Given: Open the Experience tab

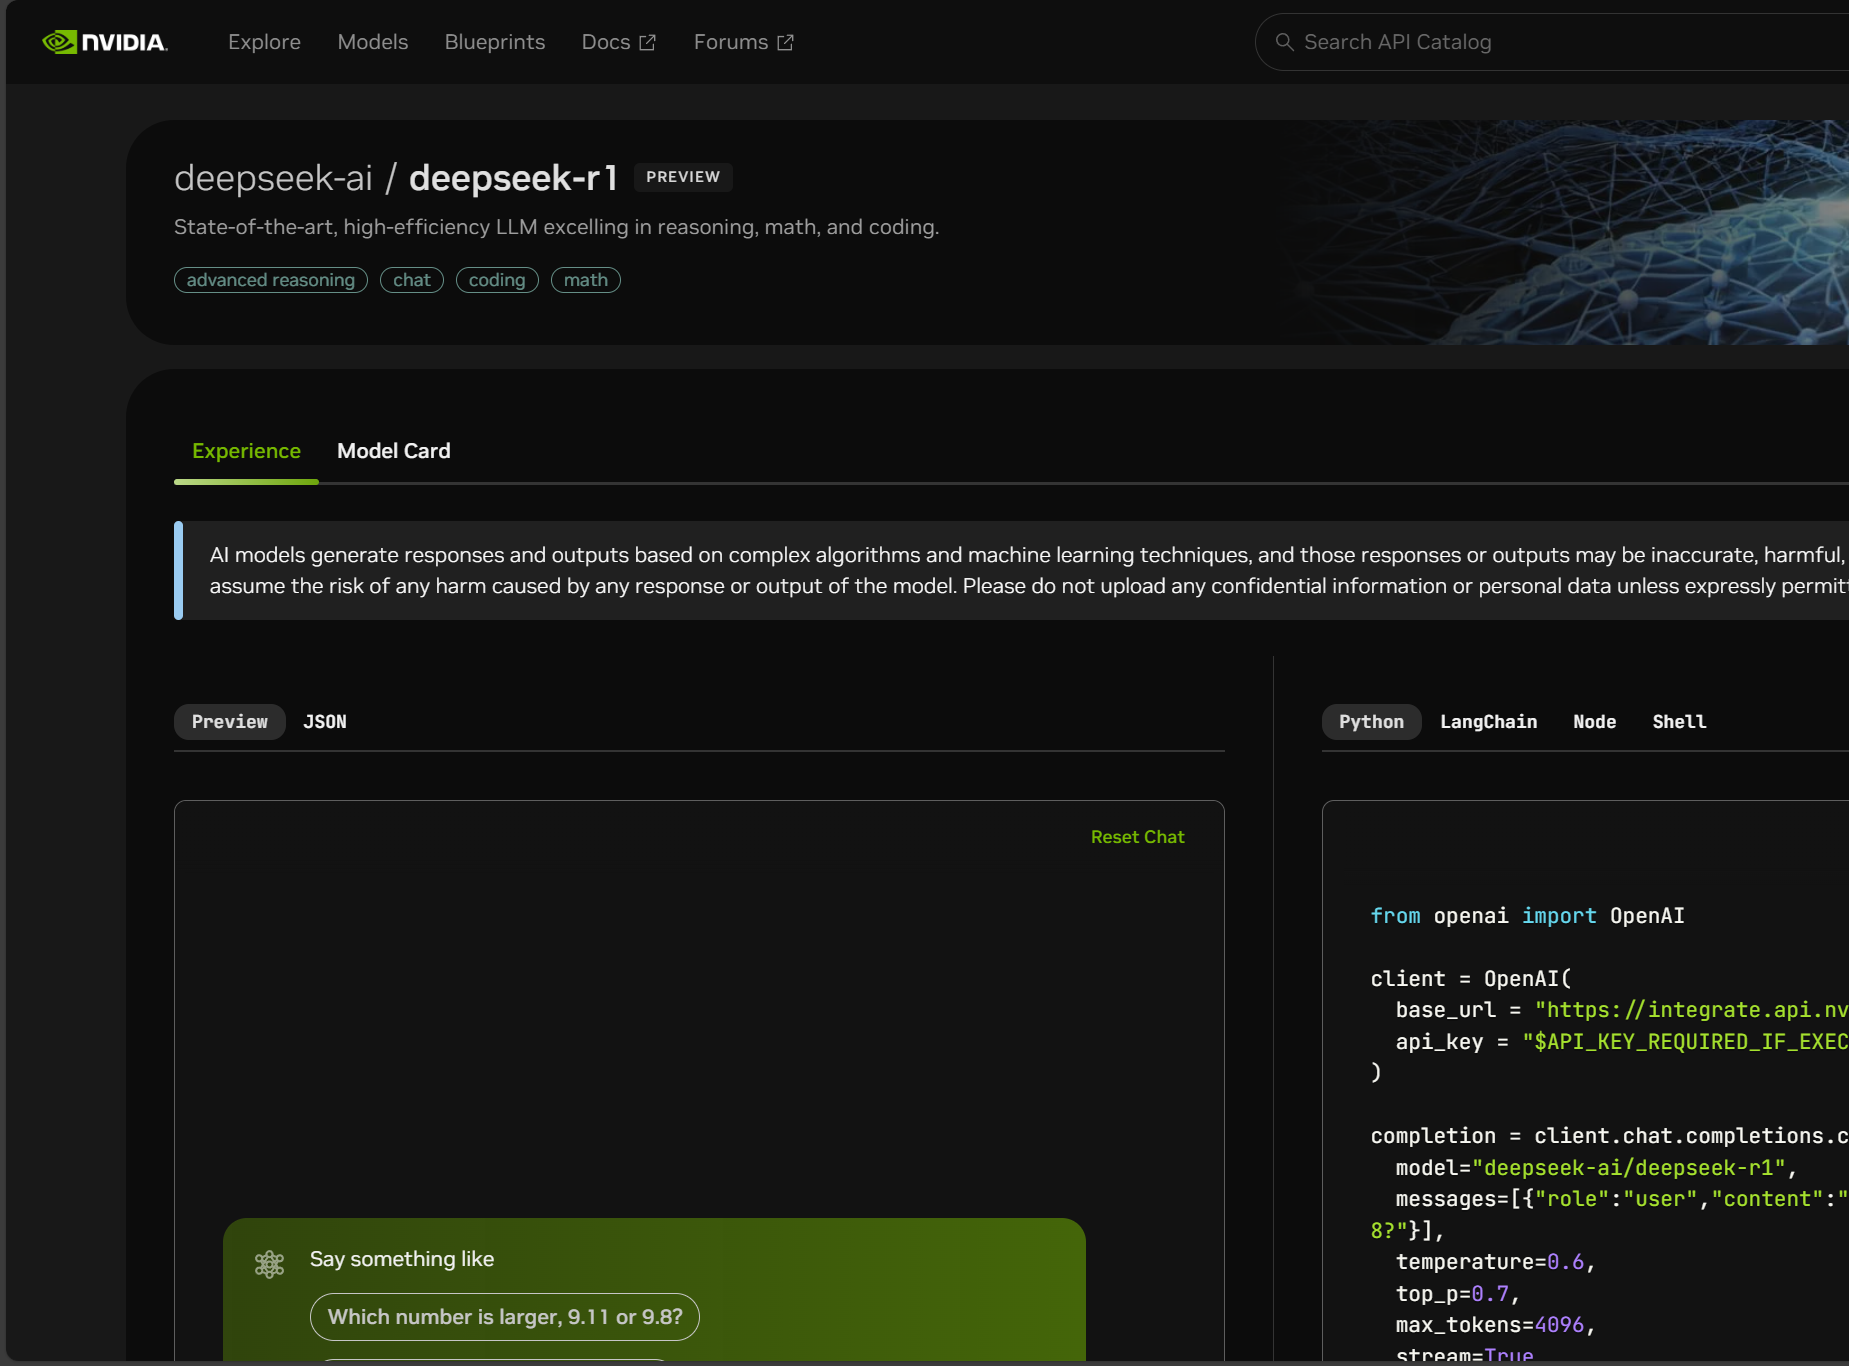Looking at the screenshot, I should coord(246,451).
